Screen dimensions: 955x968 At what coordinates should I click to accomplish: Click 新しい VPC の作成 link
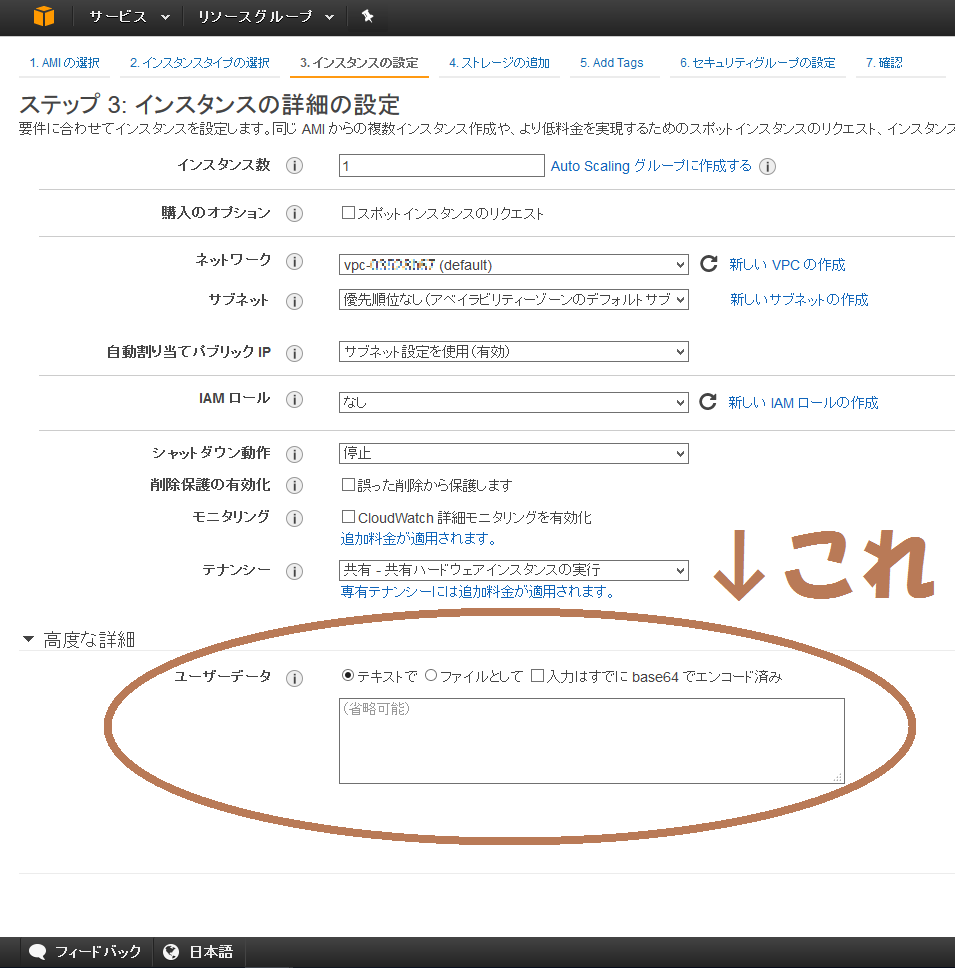787,265
